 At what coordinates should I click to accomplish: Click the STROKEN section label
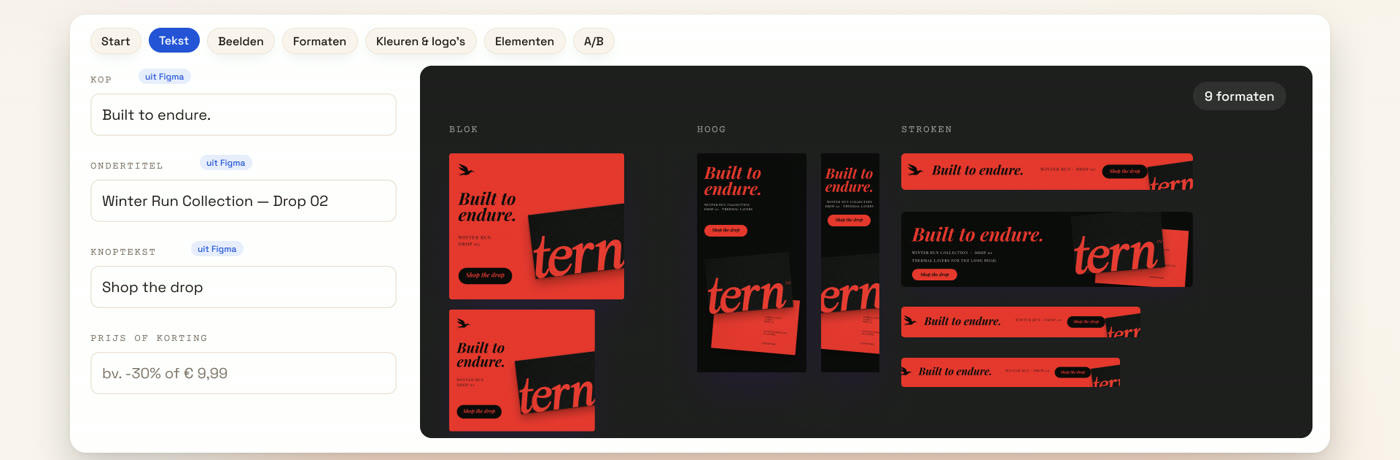[x=926, y=129]
